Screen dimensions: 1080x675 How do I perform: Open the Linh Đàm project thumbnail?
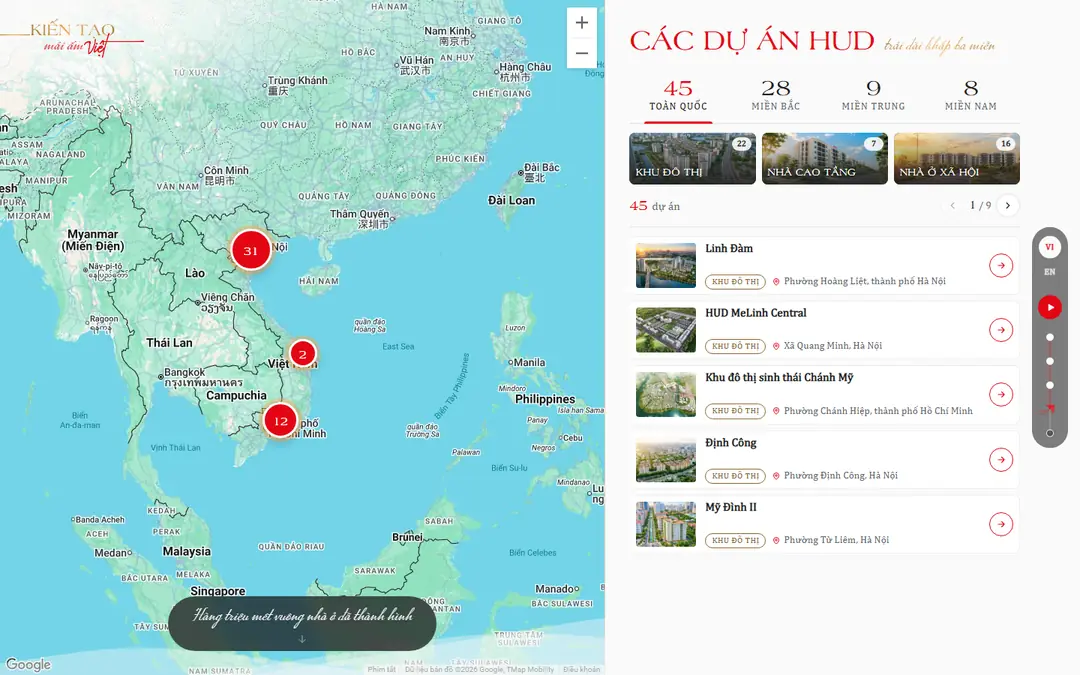pyautogui.click(x=665, y=265)
